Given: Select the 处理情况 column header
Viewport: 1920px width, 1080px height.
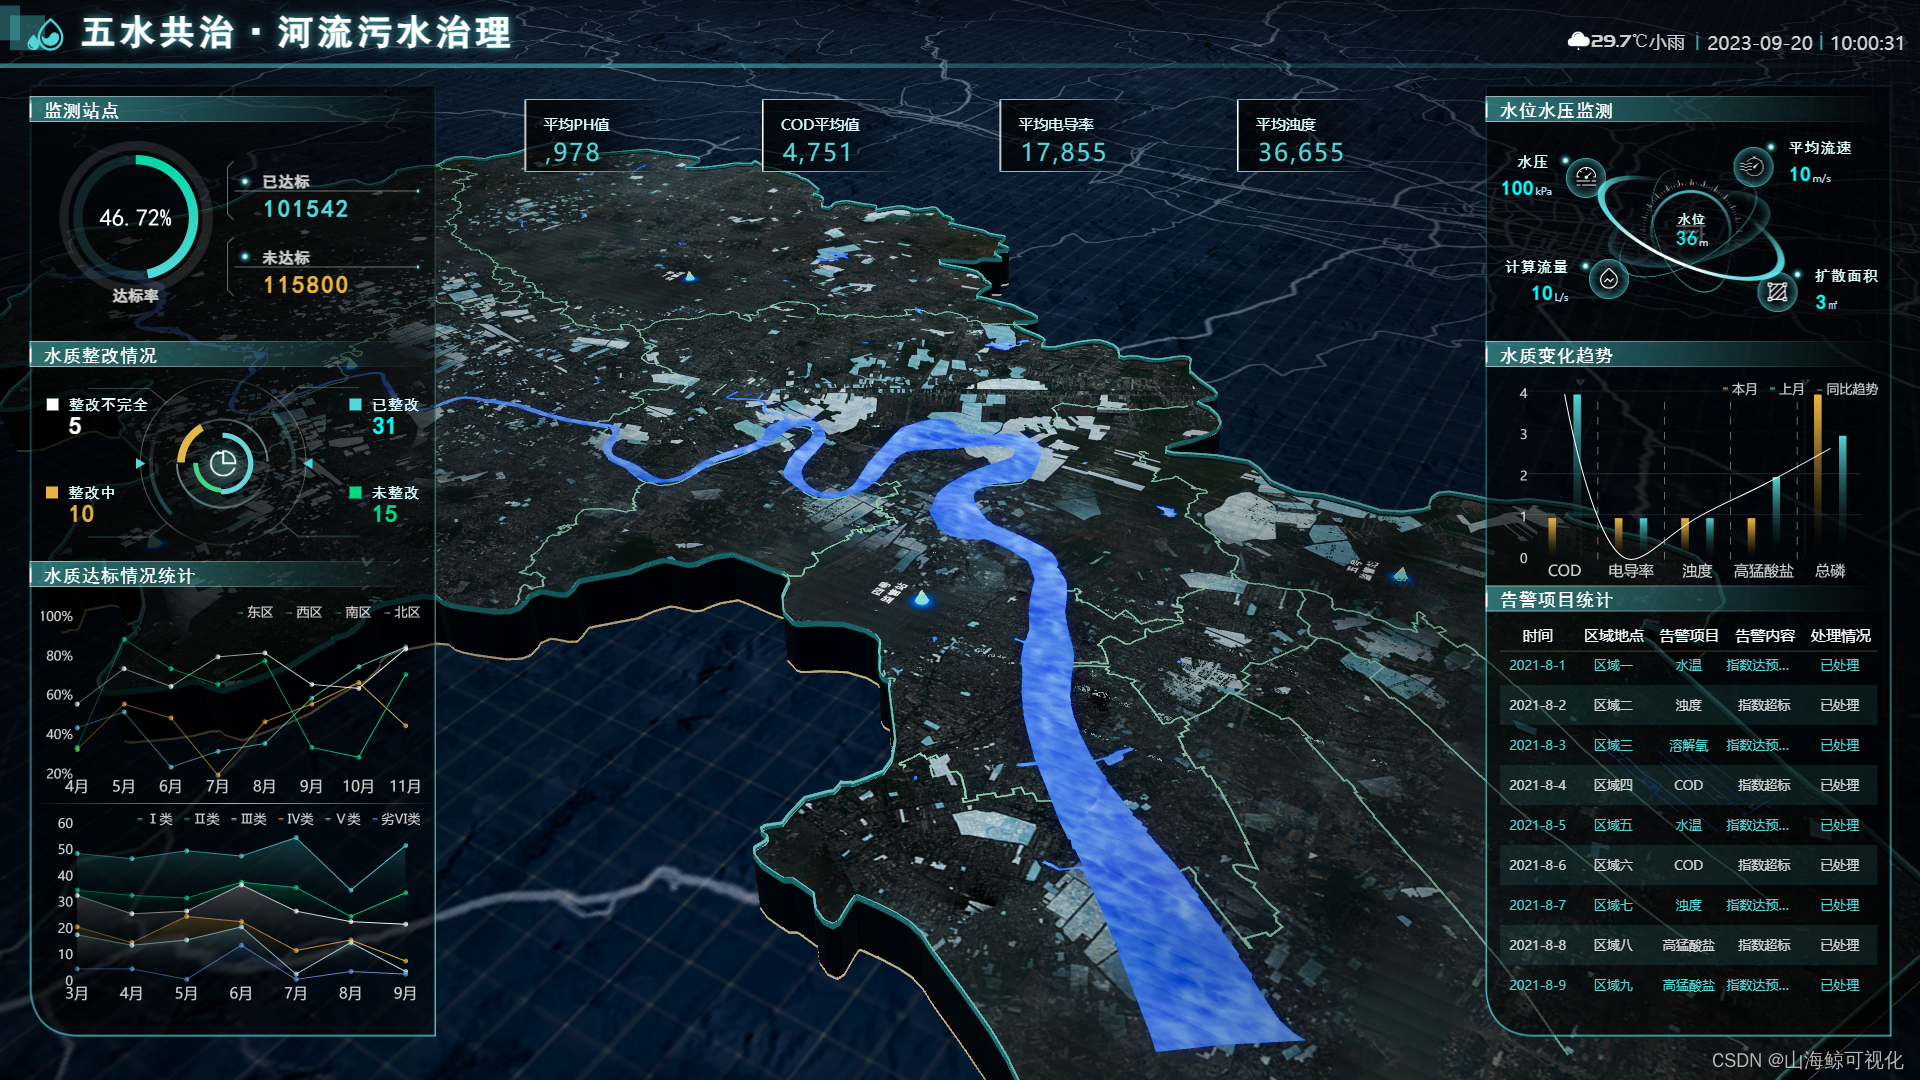Looking at the screenshot, I should 1839,636.
